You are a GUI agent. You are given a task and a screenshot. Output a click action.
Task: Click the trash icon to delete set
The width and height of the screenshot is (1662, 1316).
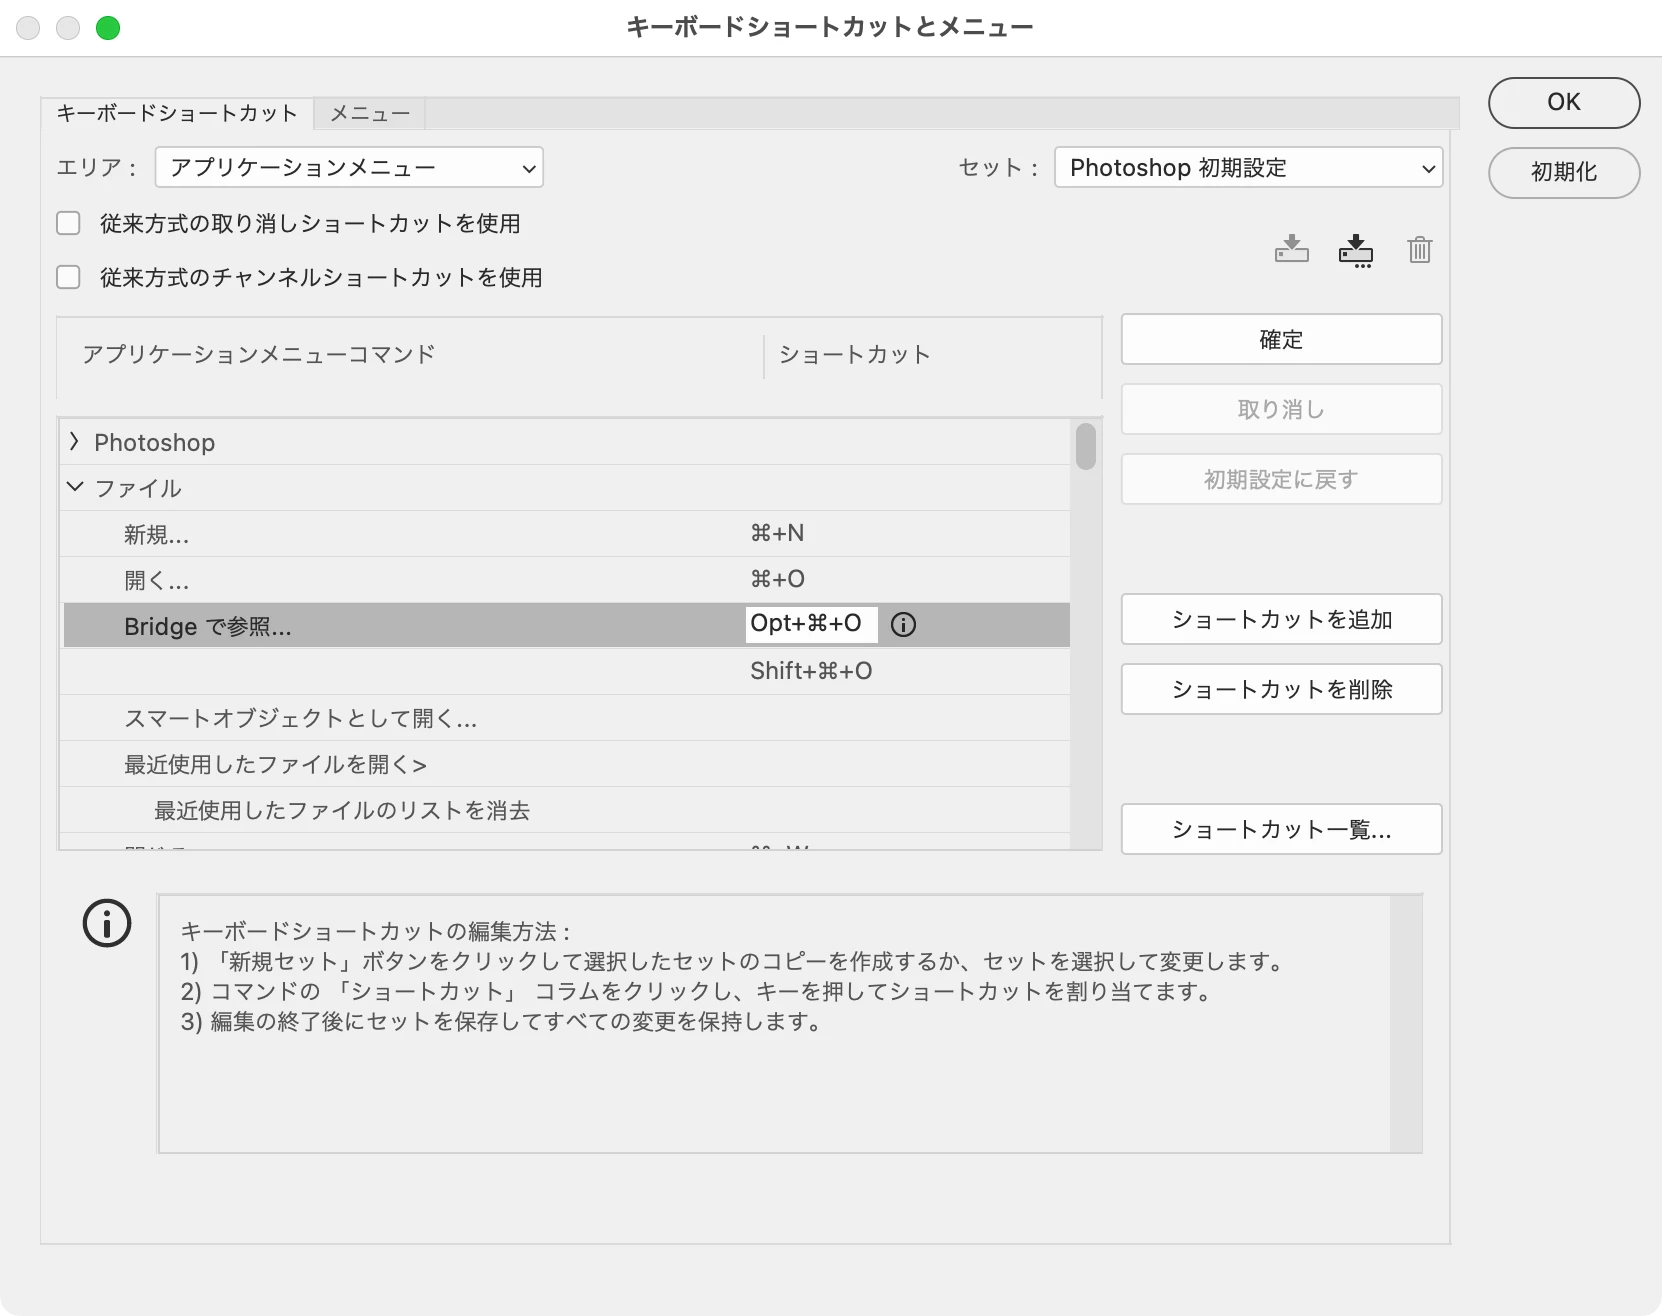[1420, 249]
